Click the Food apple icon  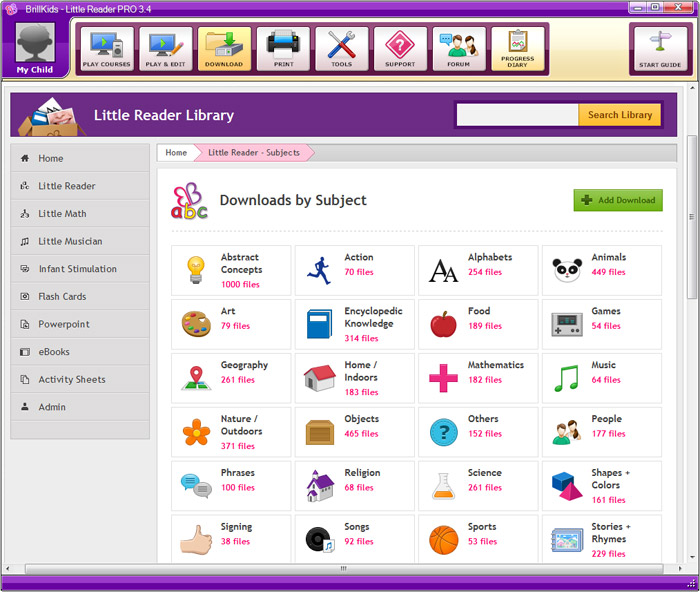pos(443,324)
